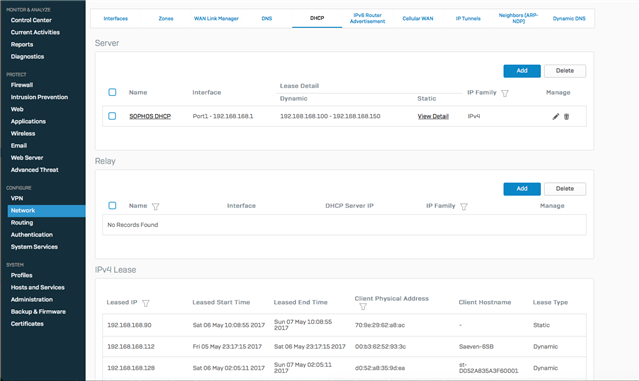Open Profiles under System

[22, 275]
